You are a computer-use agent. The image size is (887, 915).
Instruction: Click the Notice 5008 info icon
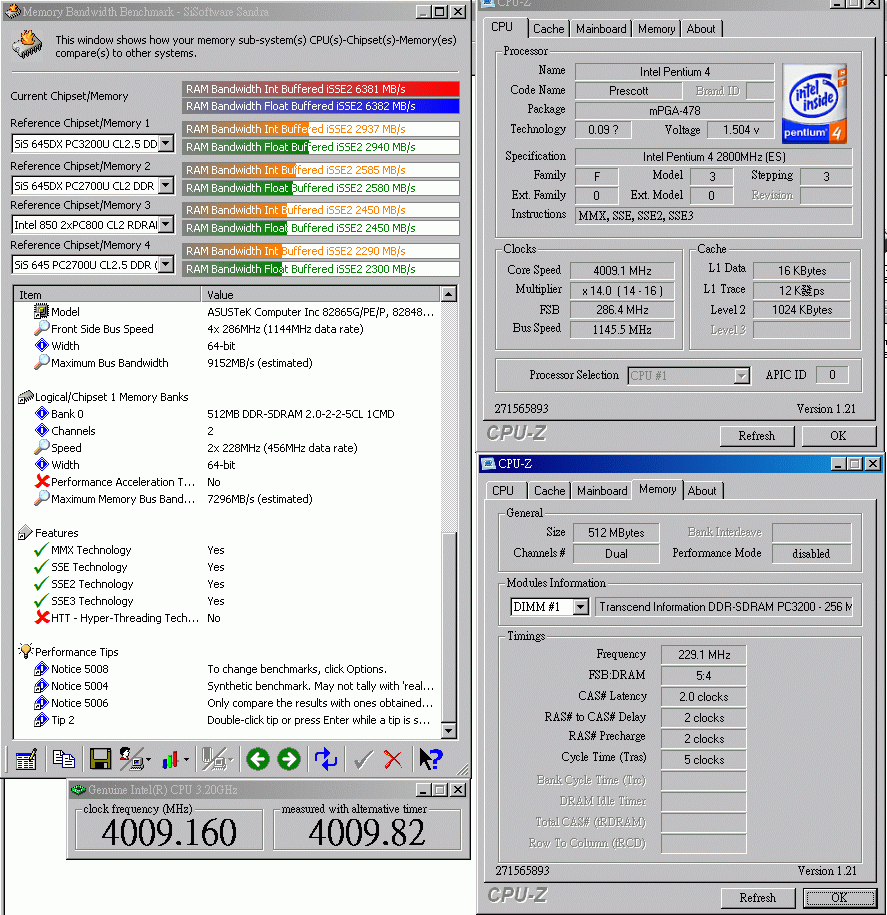pos(41,669)
